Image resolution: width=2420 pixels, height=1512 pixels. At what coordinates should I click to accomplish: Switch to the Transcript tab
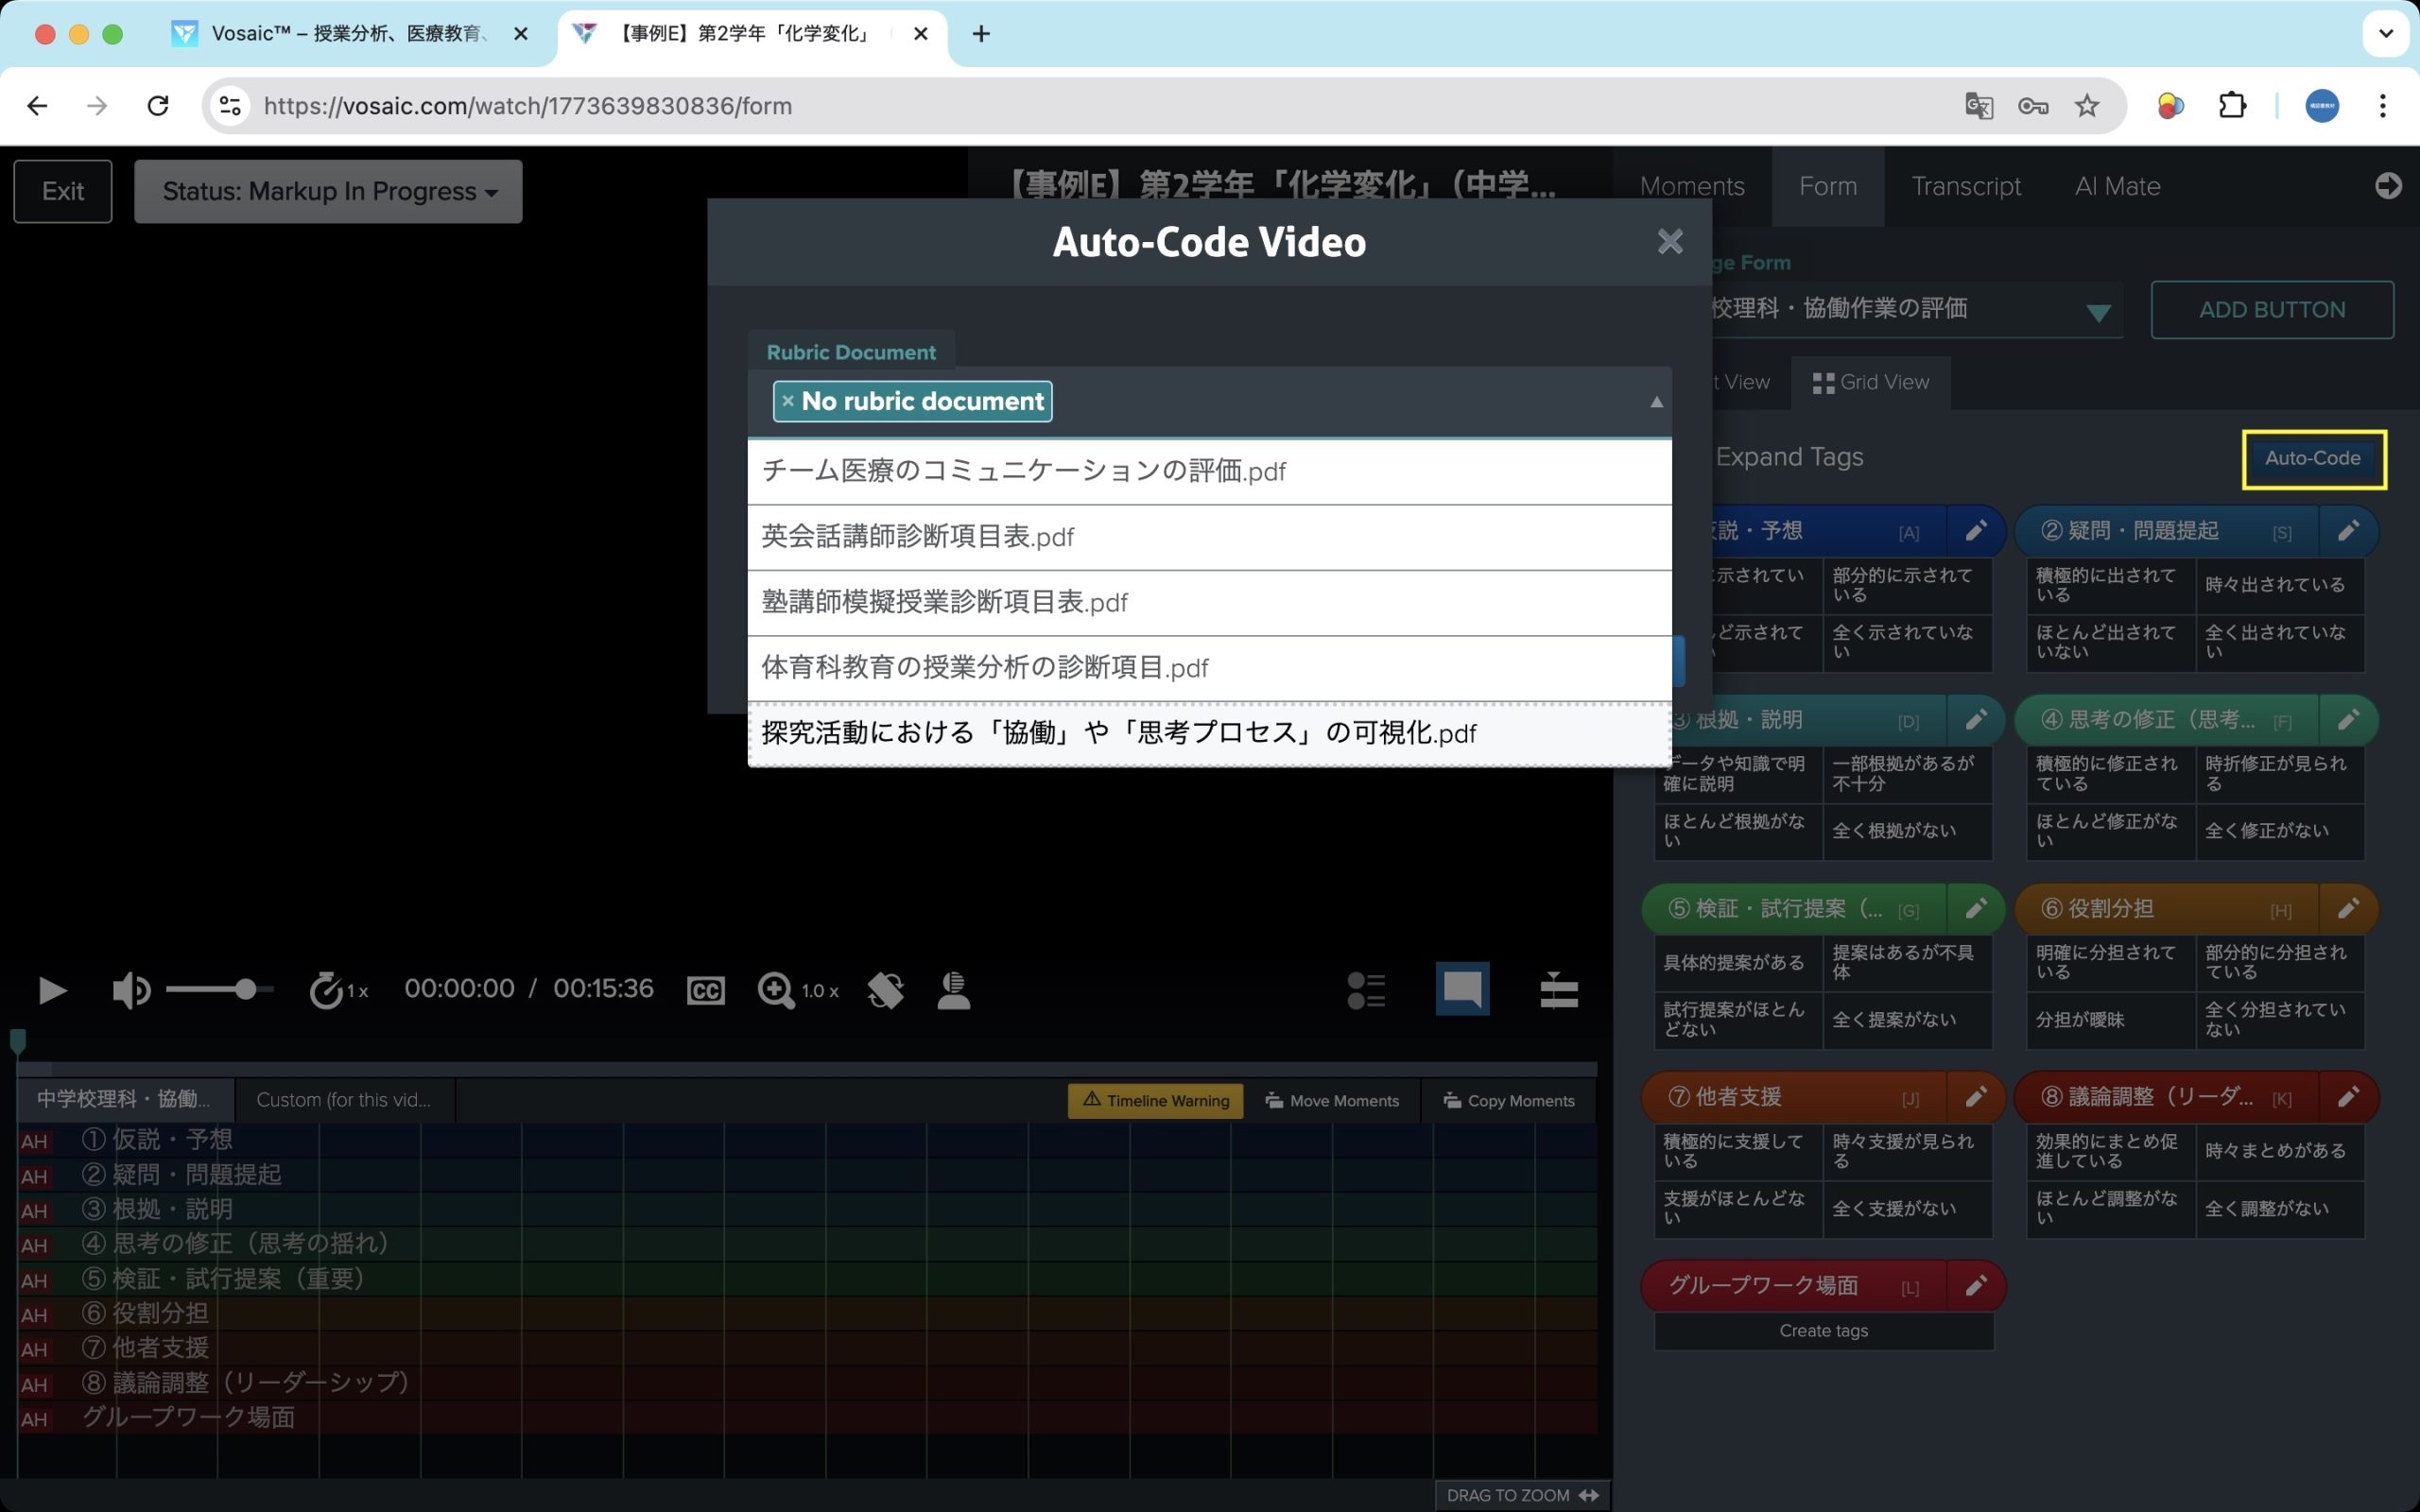pyautogui.click(x=1965, y=186)
